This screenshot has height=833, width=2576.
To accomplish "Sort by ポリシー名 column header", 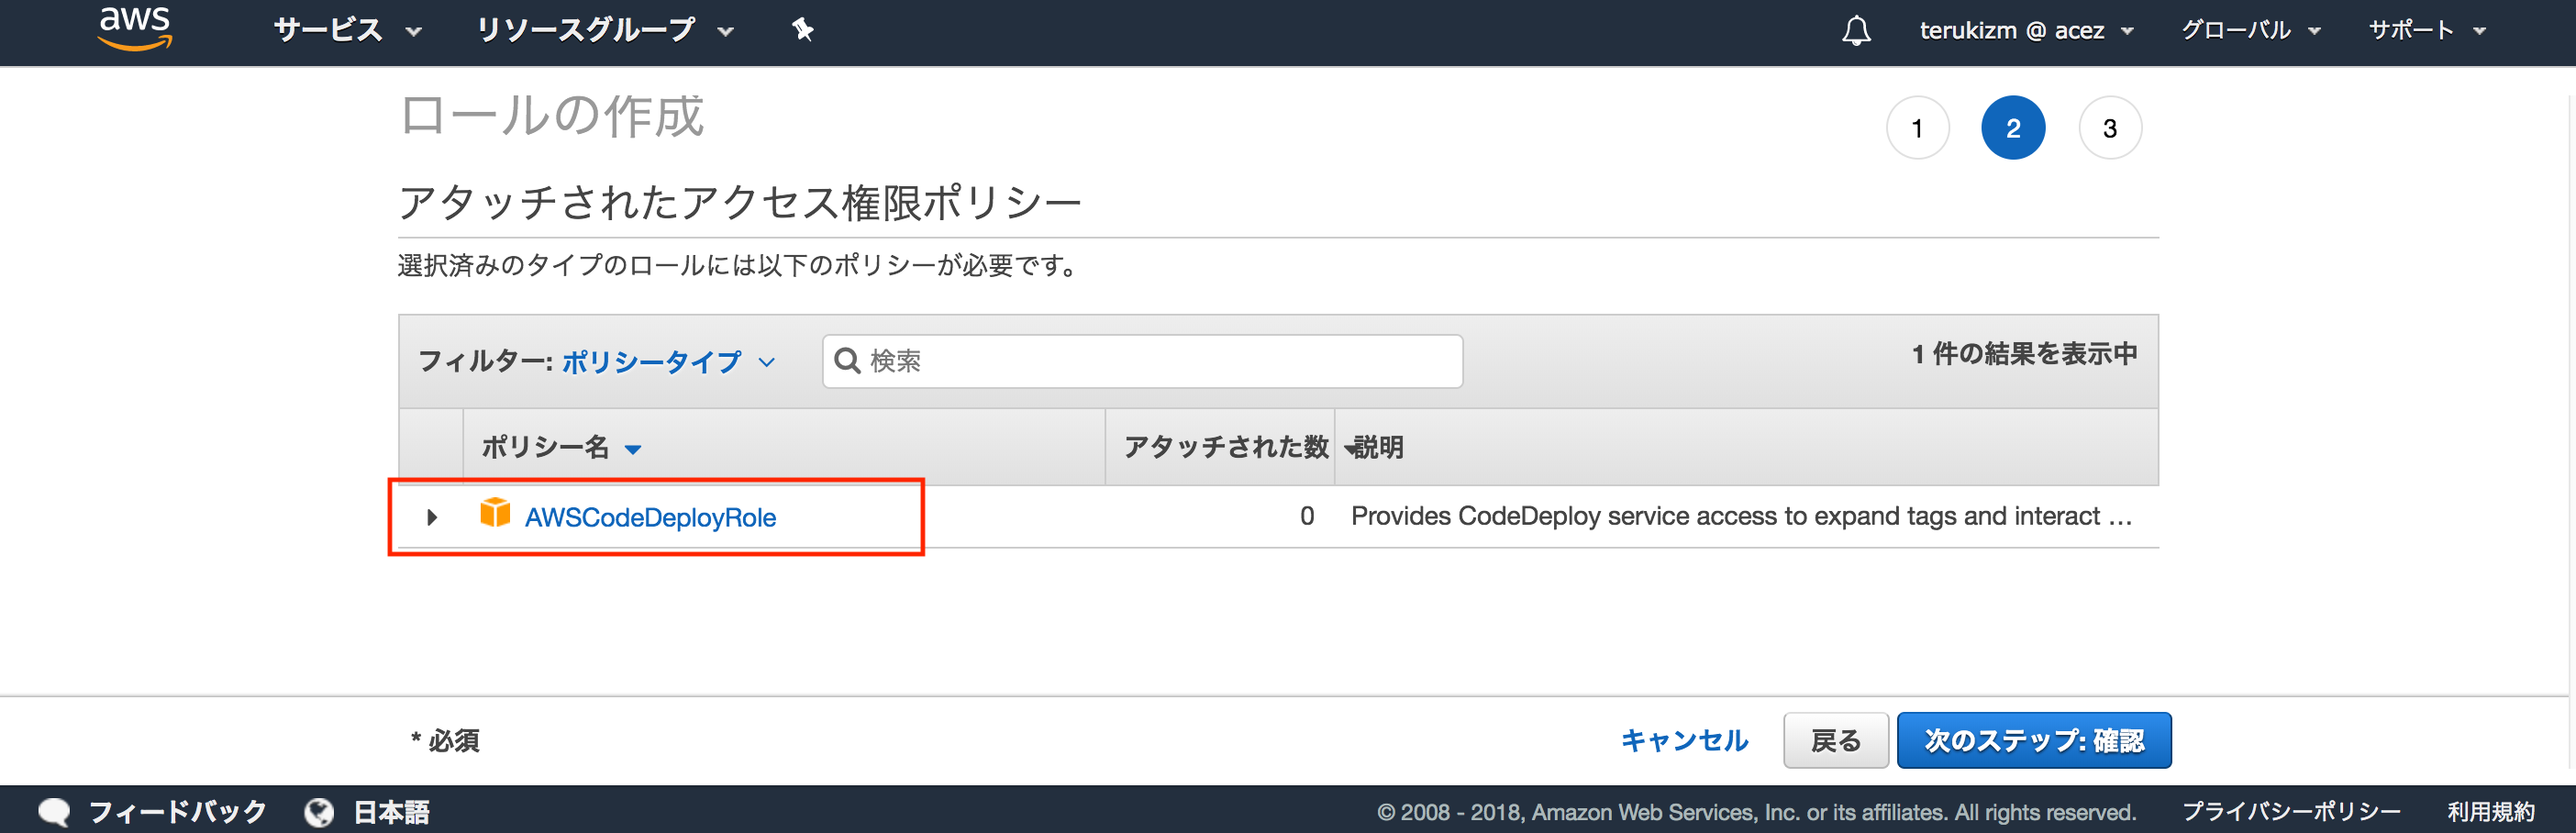I will click(561, 447).
